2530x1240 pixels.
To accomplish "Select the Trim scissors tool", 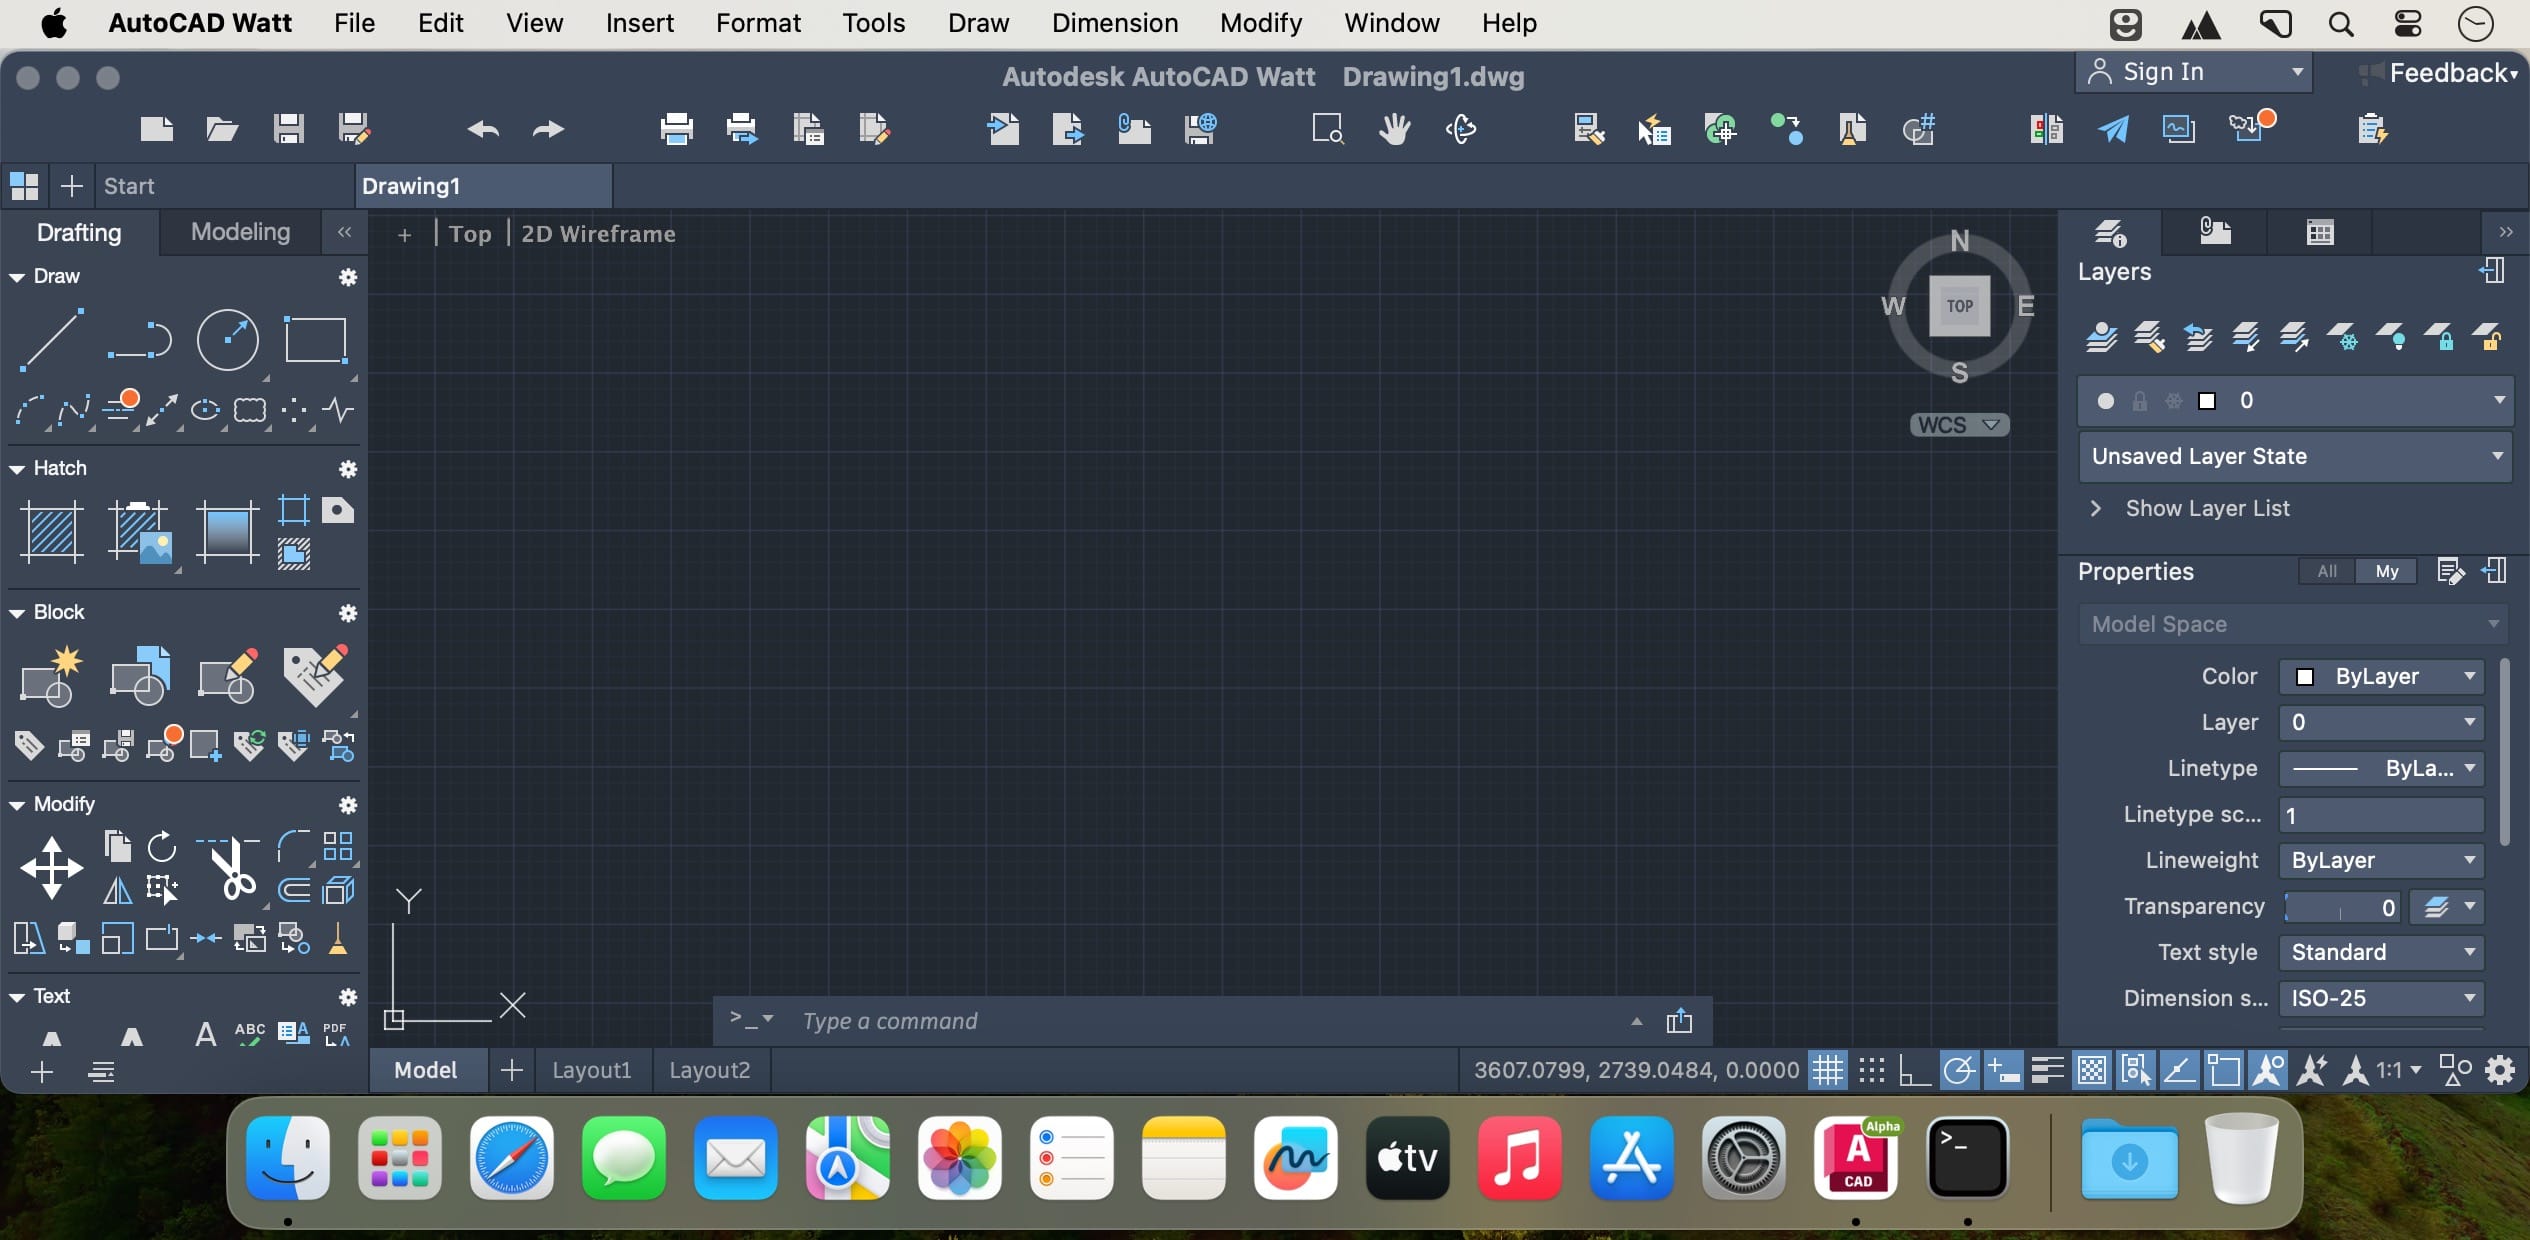I will coord(230,868).
